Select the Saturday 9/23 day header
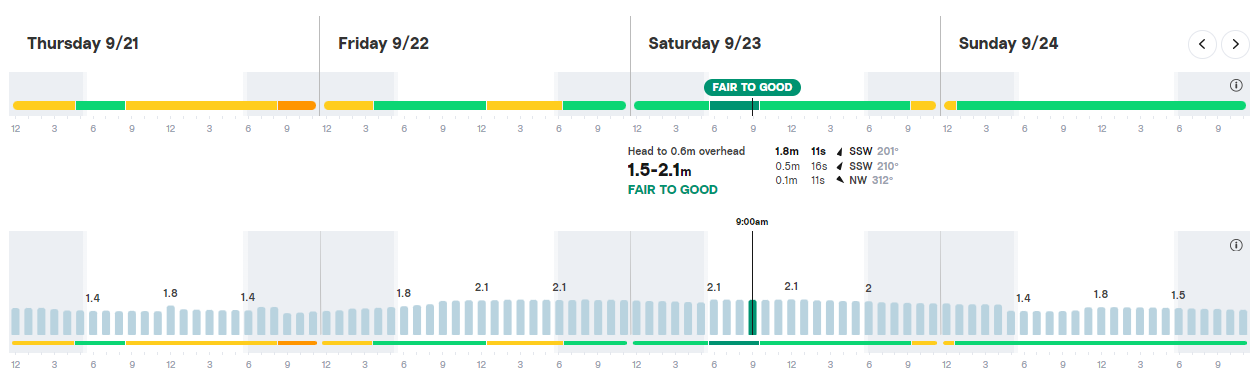The image size is (1259, 383). coord(704,44)
